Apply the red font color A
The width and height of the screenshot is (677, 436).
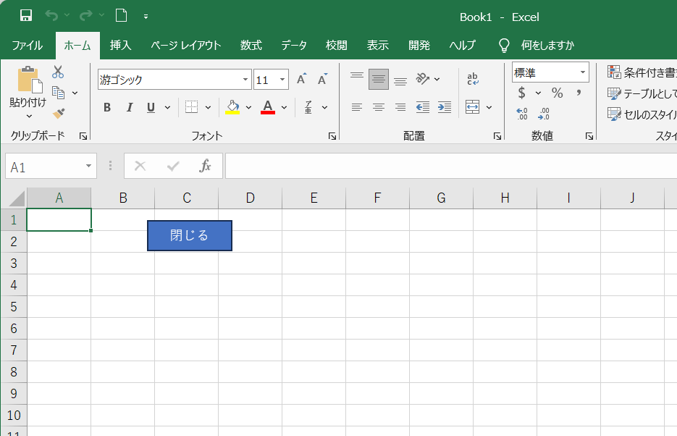point(268,107)
